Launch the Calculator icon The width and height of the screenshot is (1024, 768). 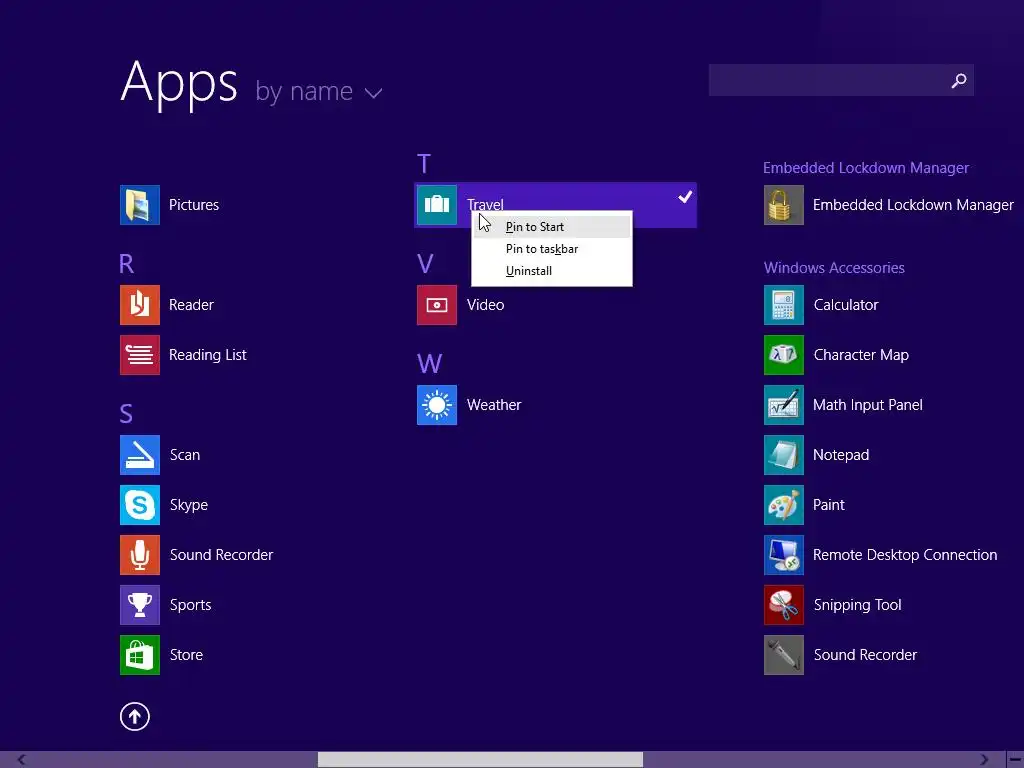coord(784,305)
